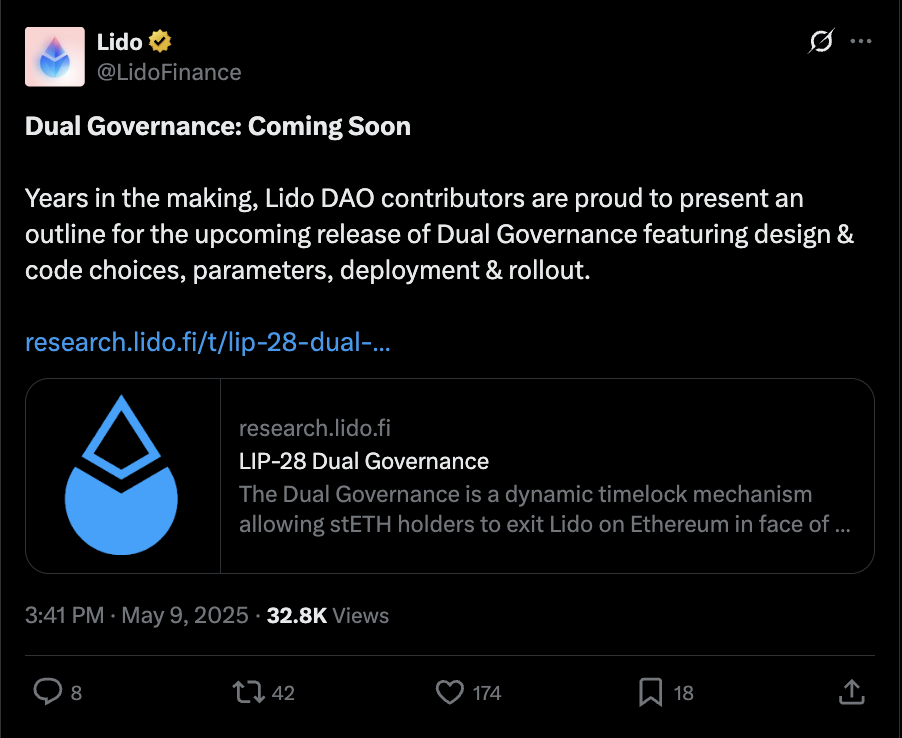Click the gold verified badge next to Lido

160,41
